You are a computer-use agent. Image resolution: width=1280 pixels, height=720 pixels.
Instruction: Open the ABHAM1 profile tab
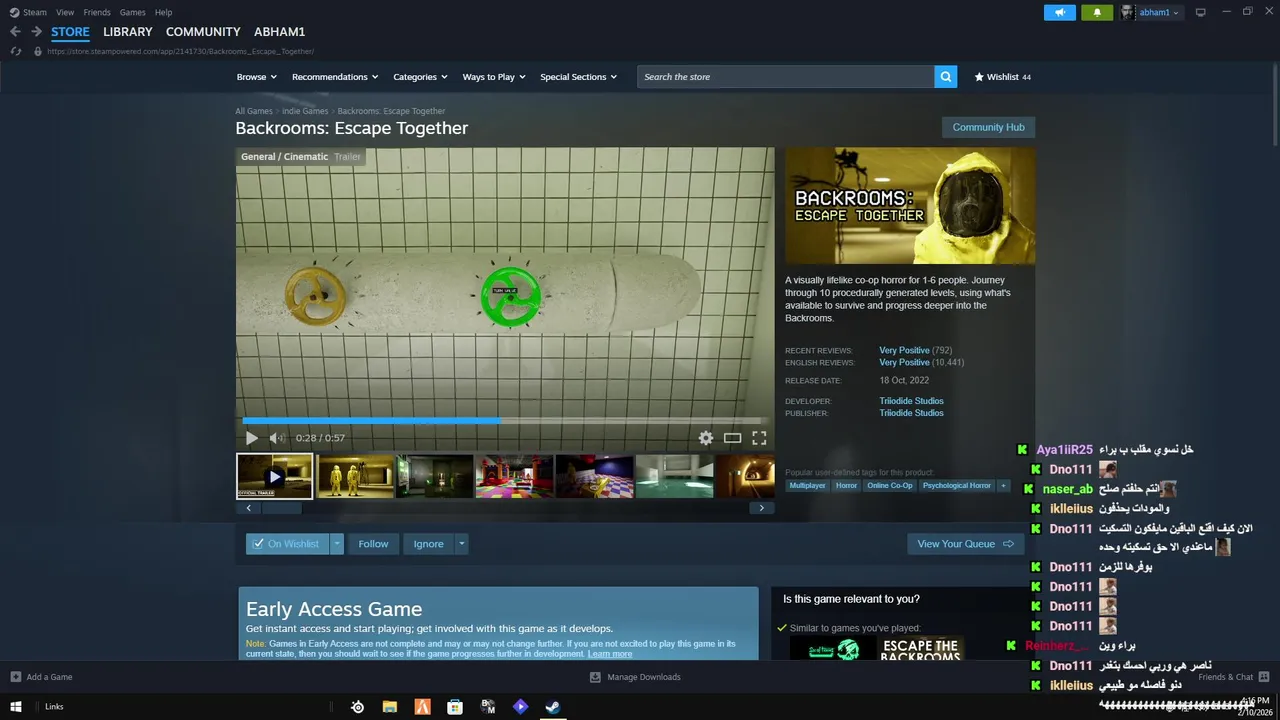click(280, 32)
